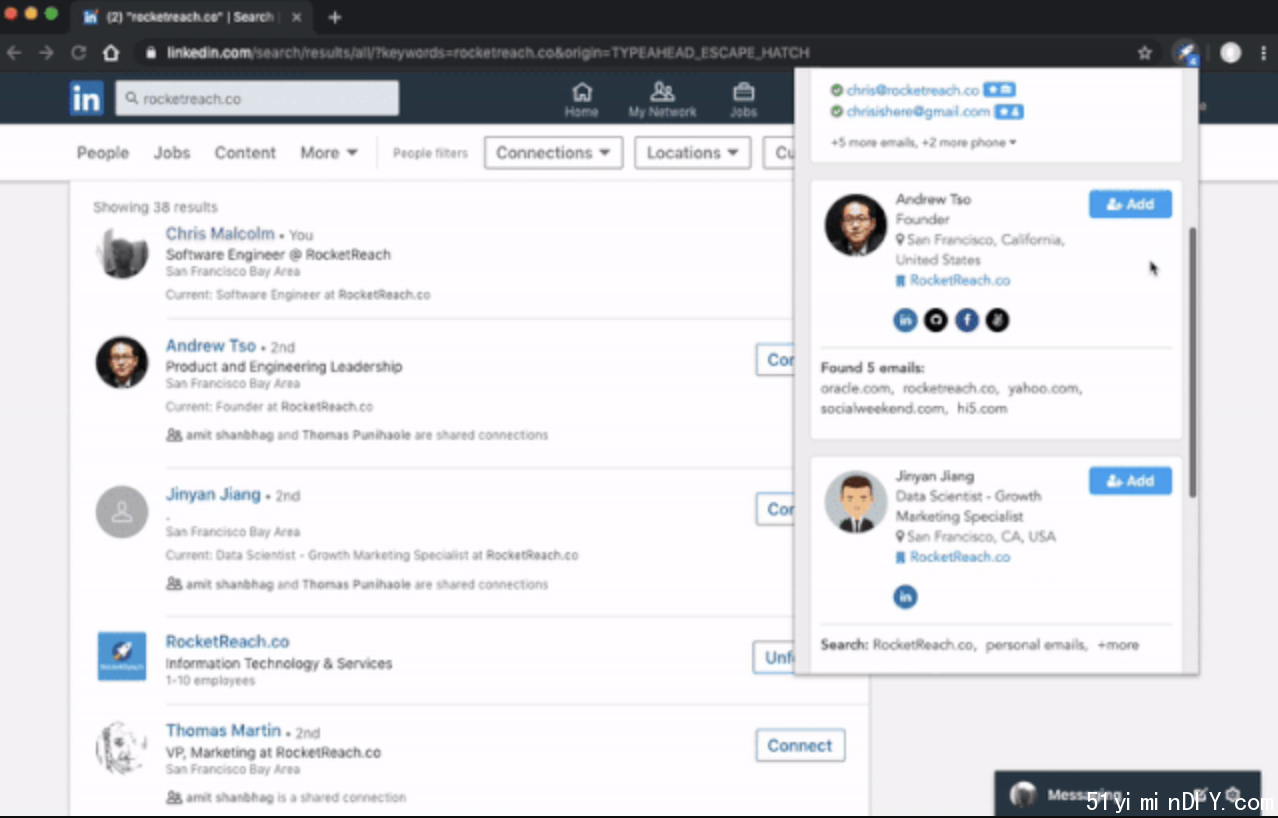This screenshot has width=1278, height=818.
Task: Click the LinkedIn logo in the header
Action: pos(86,98)
